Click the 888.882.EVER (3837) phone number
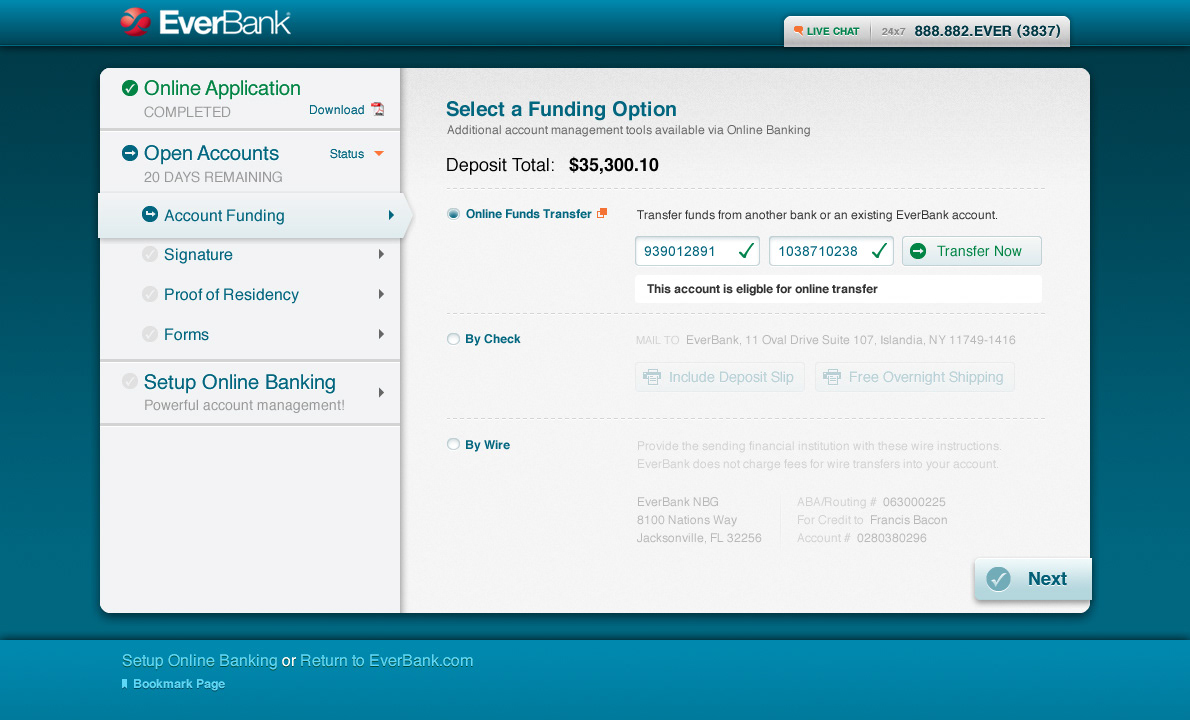The width and height of the screenshot is (1190, 720). click(987, 31)
